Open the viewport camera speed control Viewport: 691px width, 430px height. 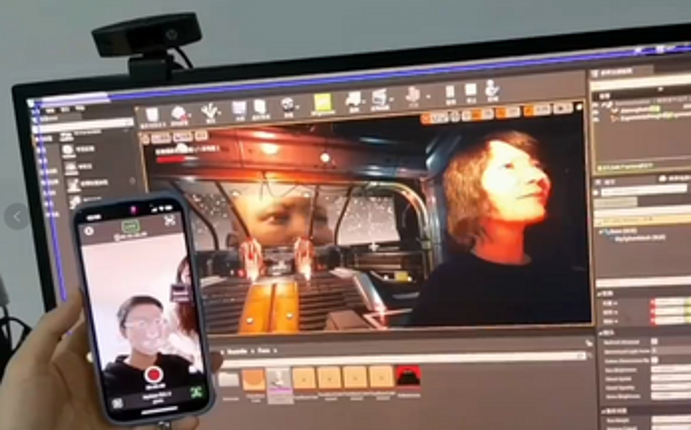pyautogui.click(x=561, y=108)
